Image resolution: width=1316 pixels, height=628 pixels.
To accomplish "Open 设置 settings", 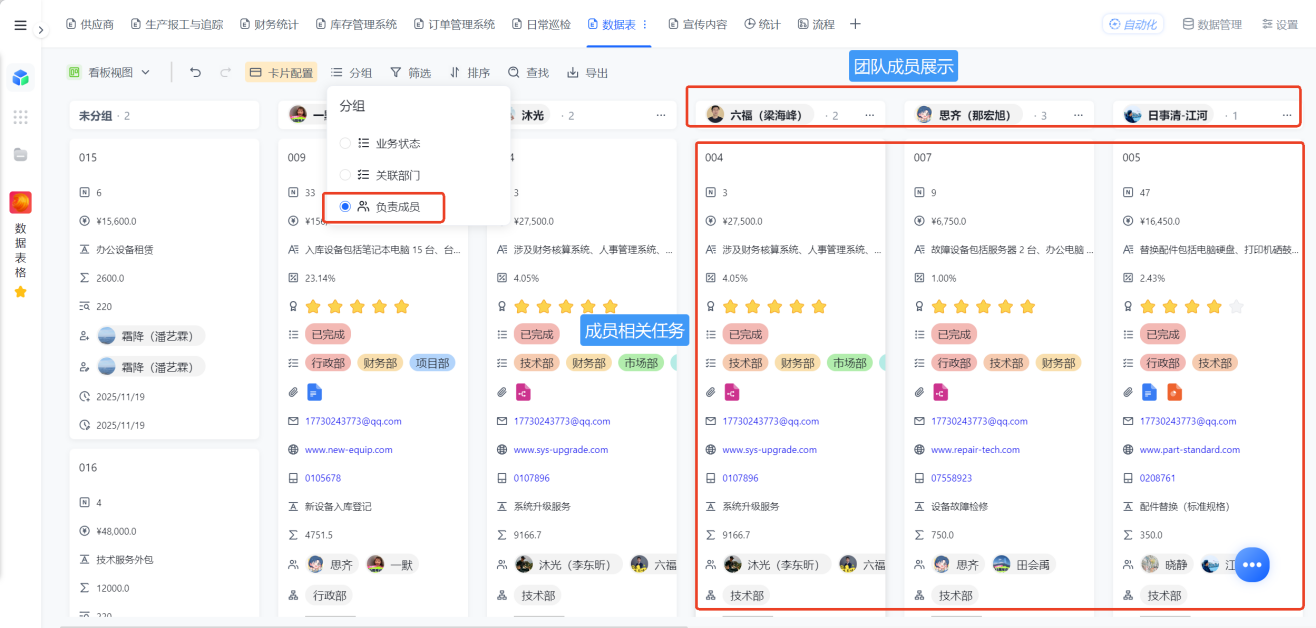I will 1279,25.
